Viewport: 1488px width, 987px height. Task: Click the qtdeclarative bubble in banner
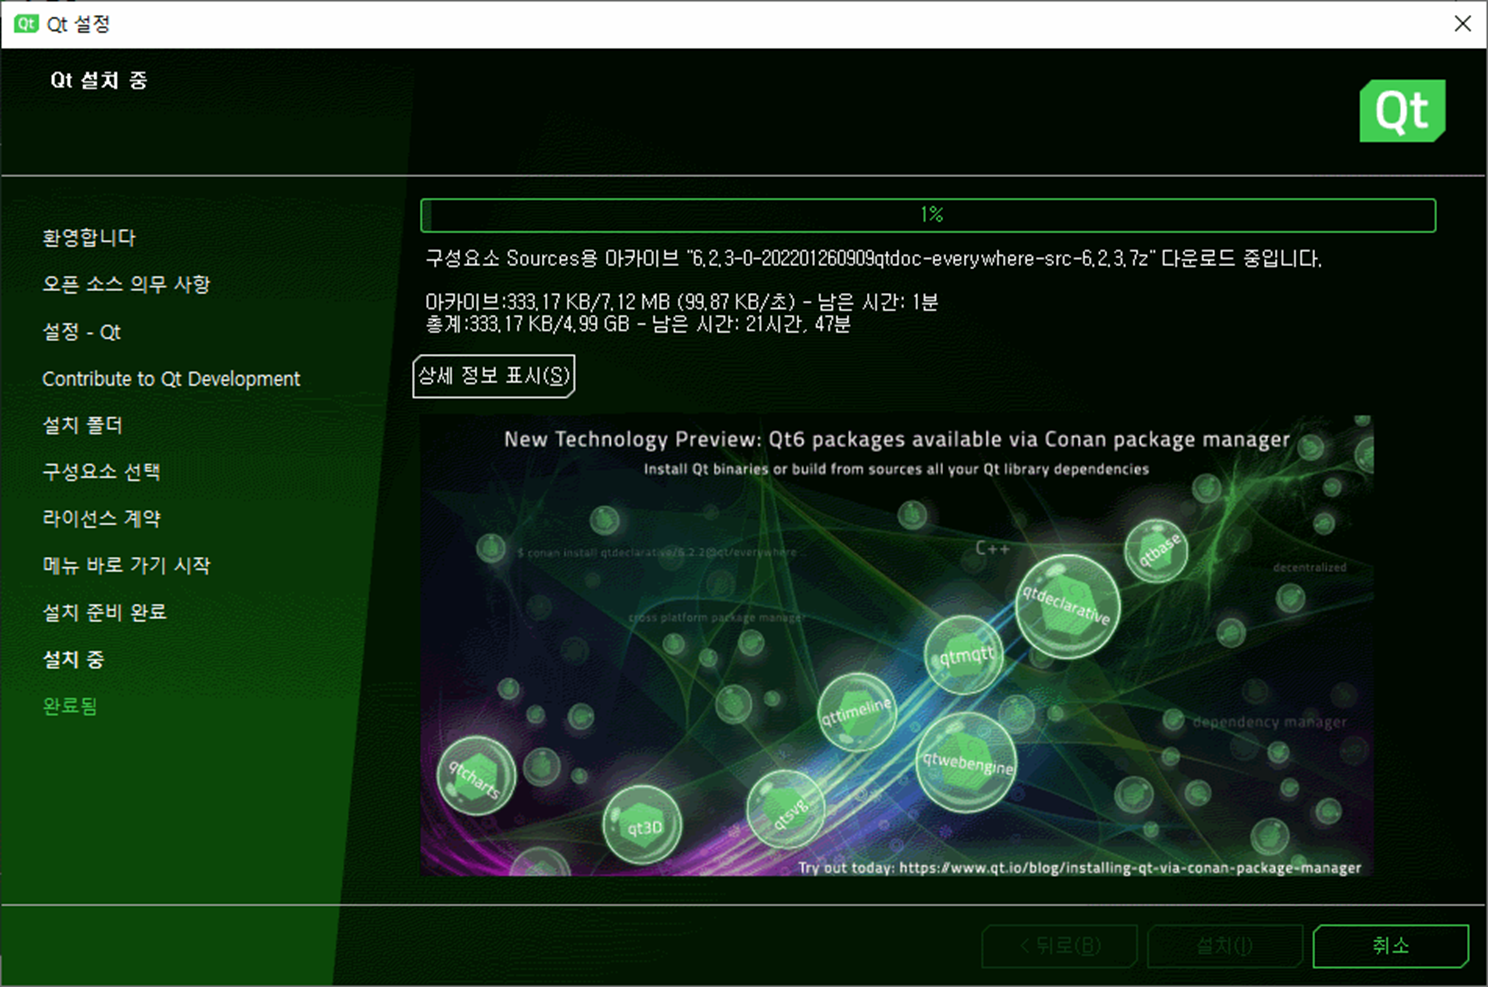1067,607
